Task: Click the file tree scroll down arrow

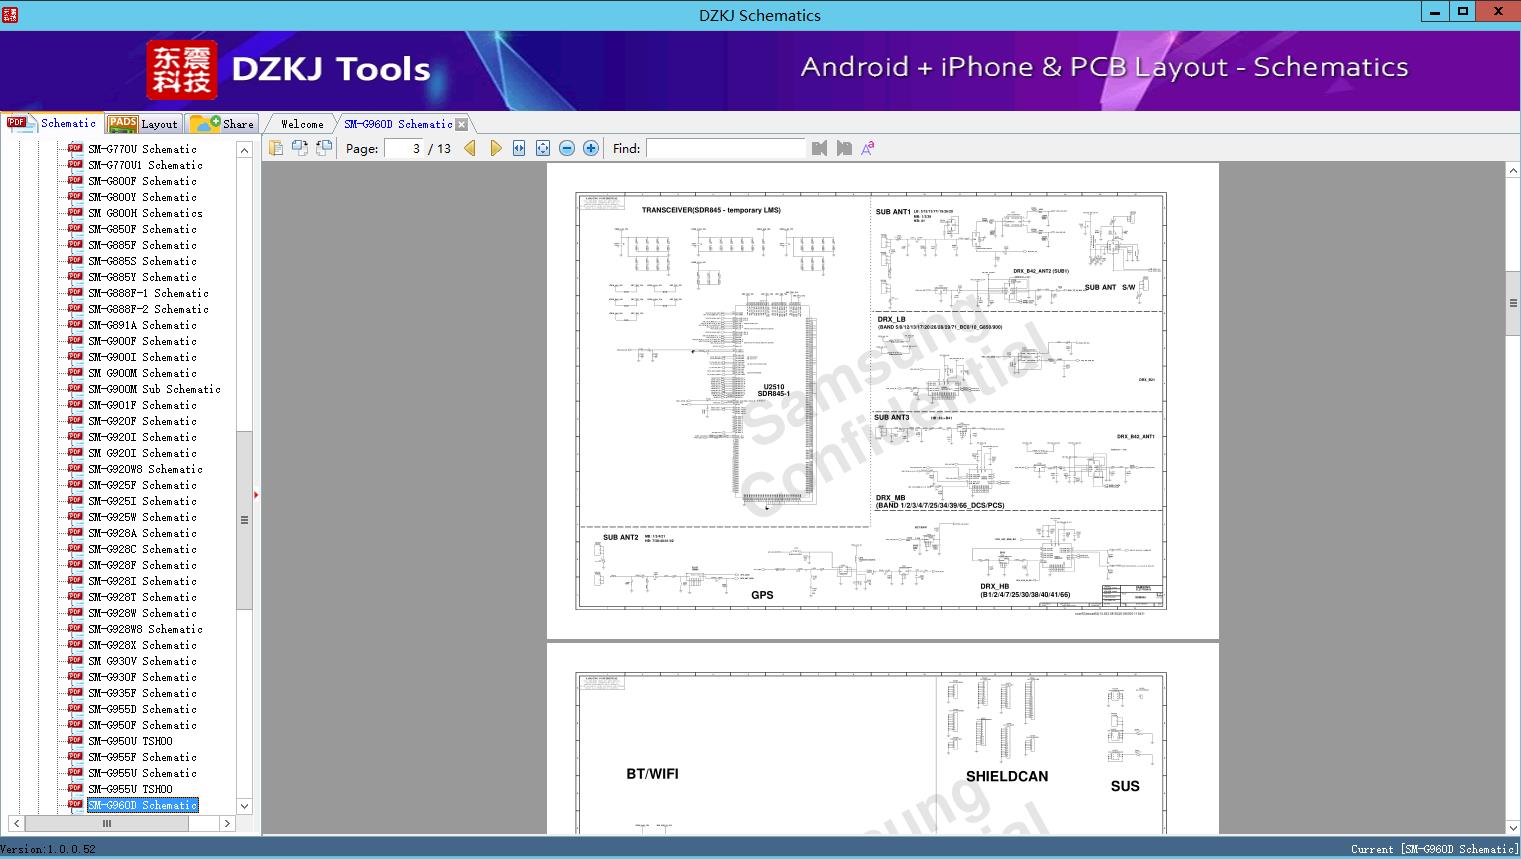Action: tap(244, 806)
